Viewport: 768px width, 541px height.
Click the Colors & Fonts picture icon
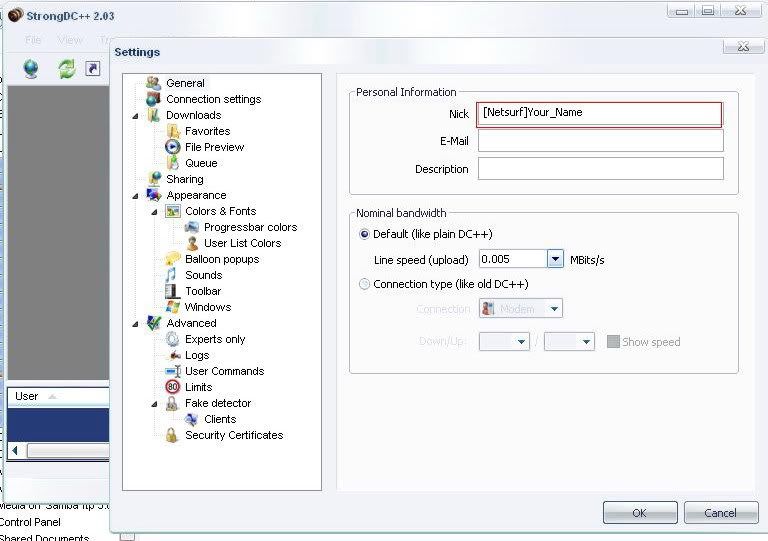[172, 211]
